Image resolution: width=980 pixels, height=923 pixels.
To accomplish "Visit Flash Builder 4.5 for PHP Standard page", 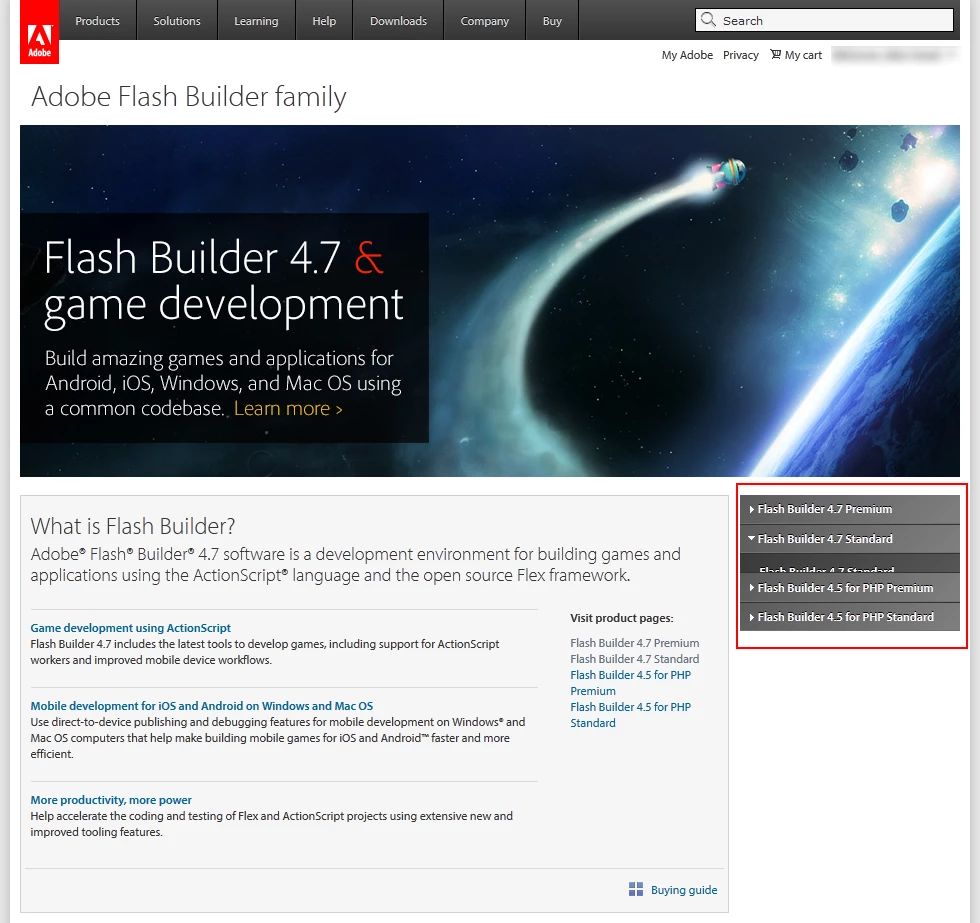I will [x=630, y=714].
